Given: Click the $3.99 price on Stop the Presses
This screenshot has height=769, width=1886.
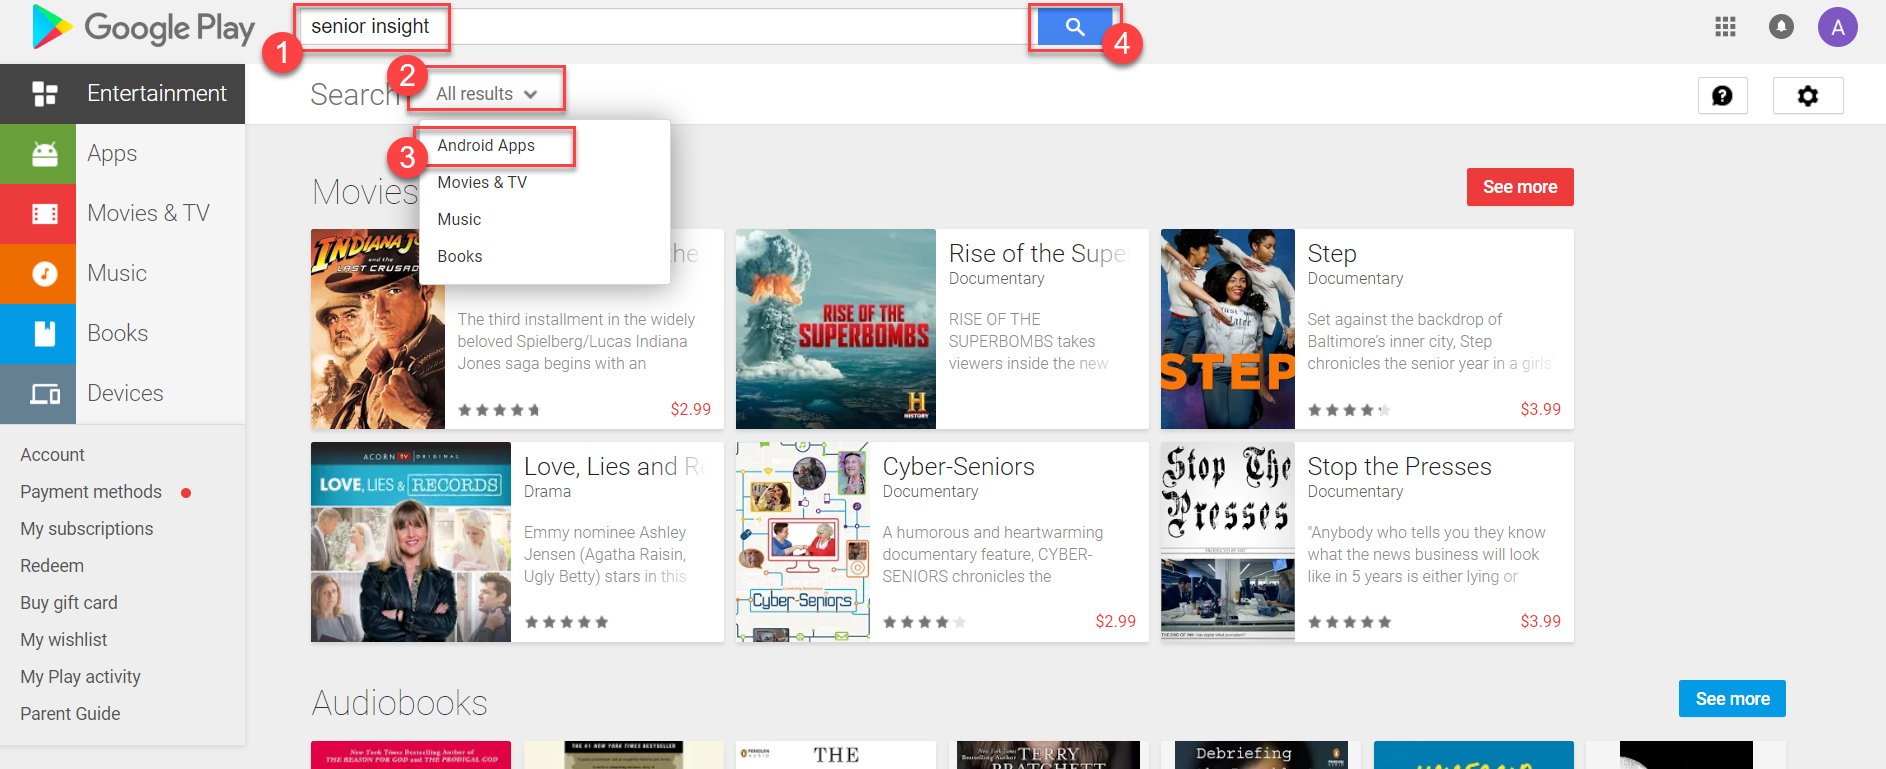Looking at the screenshot, I should (x=1540, y=621).
